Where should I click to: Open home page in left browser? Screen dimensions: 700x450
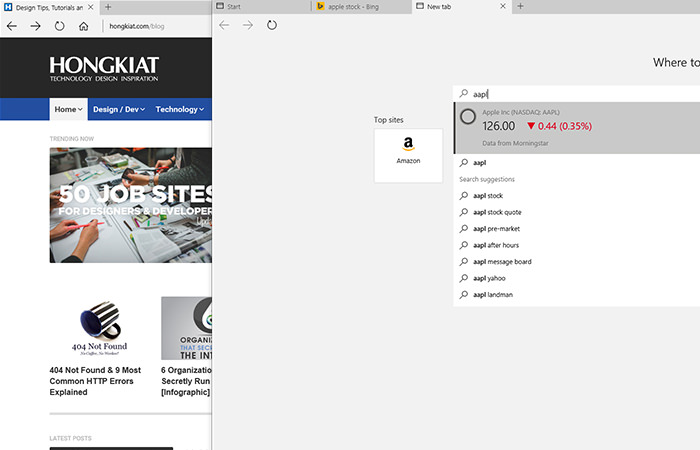(83, 26)
